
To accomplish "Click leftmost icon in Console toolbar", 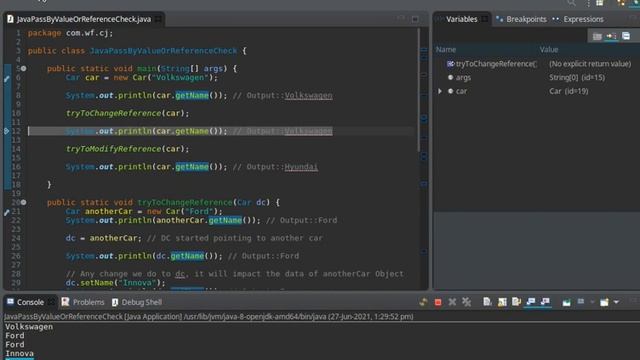I will [423, 302].
